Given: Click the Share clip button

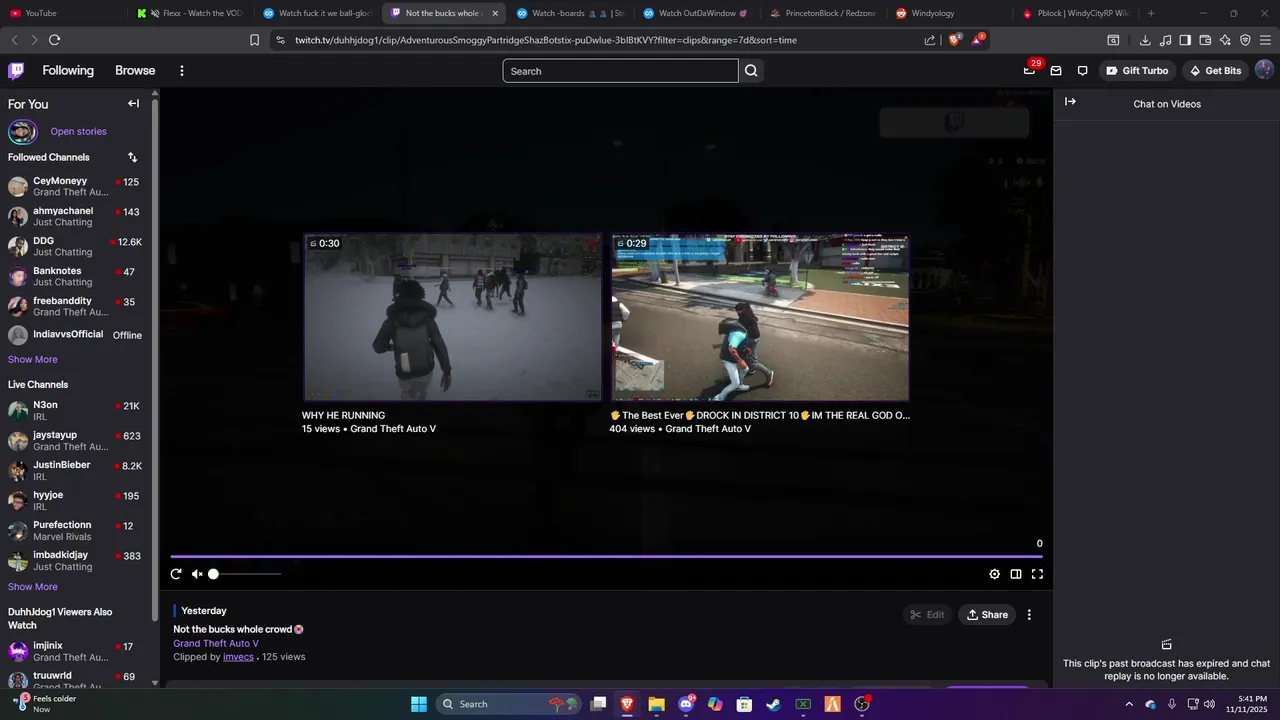Looking at the screenshot, I should tap(987, 615).
